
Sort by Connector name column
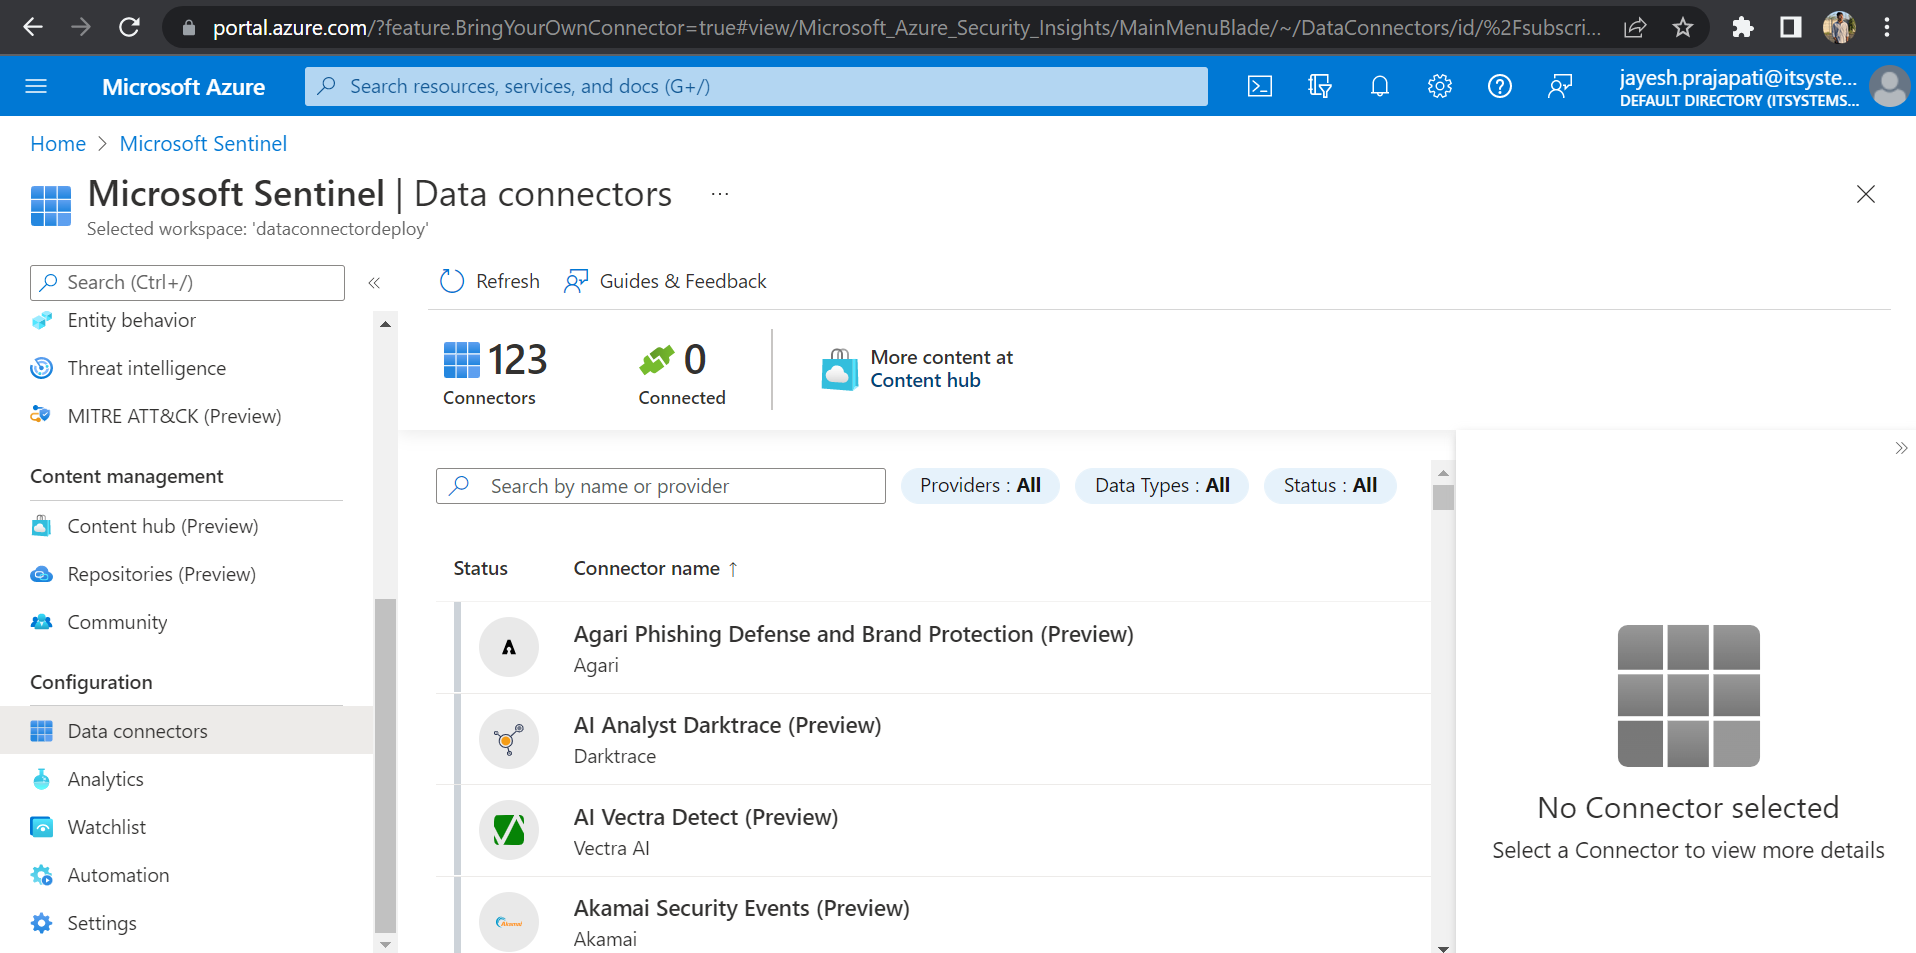[x=656, y=568]
